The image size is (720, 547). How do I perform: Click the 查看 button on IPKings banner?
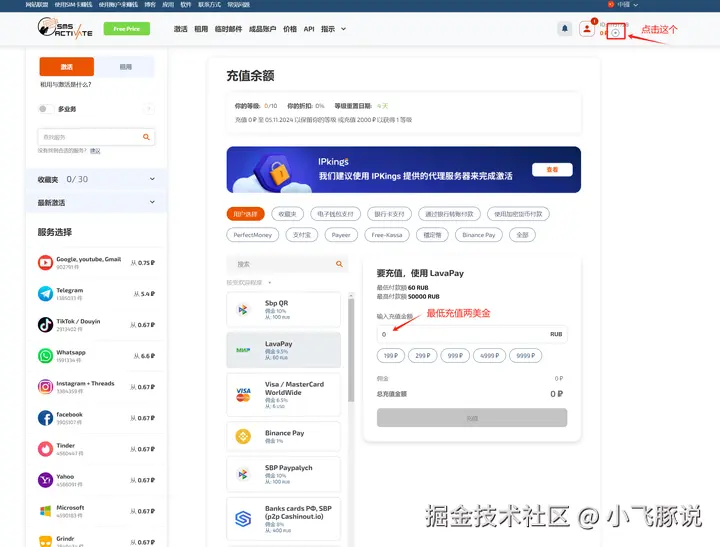552,169
